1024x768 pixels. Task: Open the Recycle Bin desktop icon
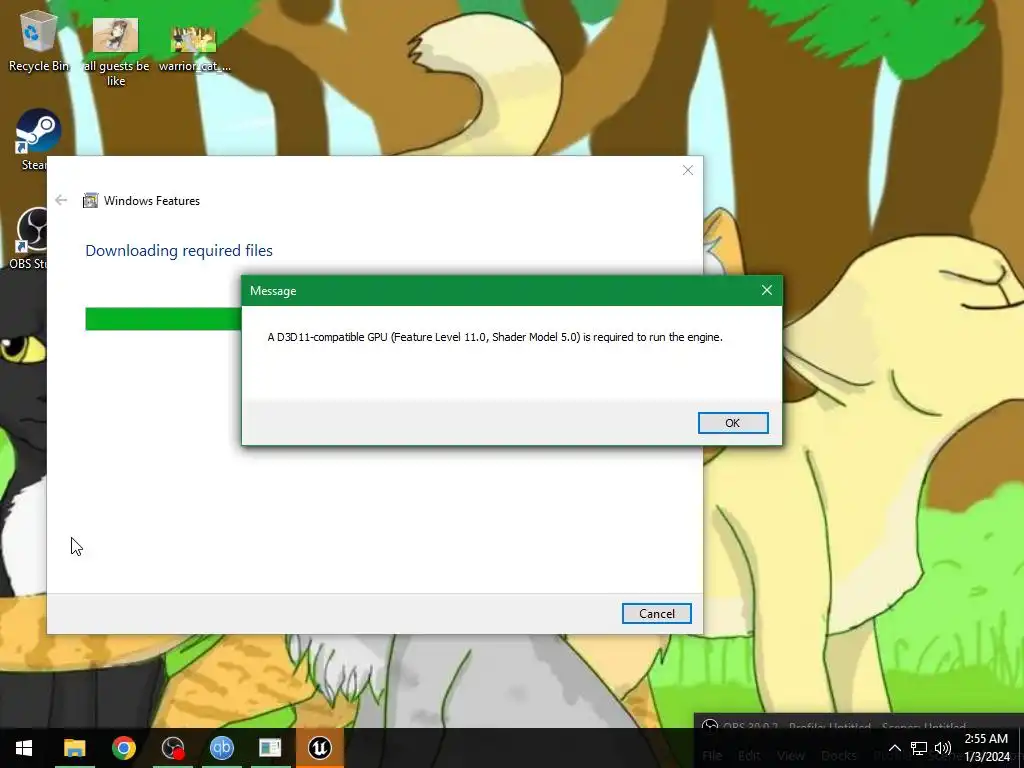[x=39, y=43]
